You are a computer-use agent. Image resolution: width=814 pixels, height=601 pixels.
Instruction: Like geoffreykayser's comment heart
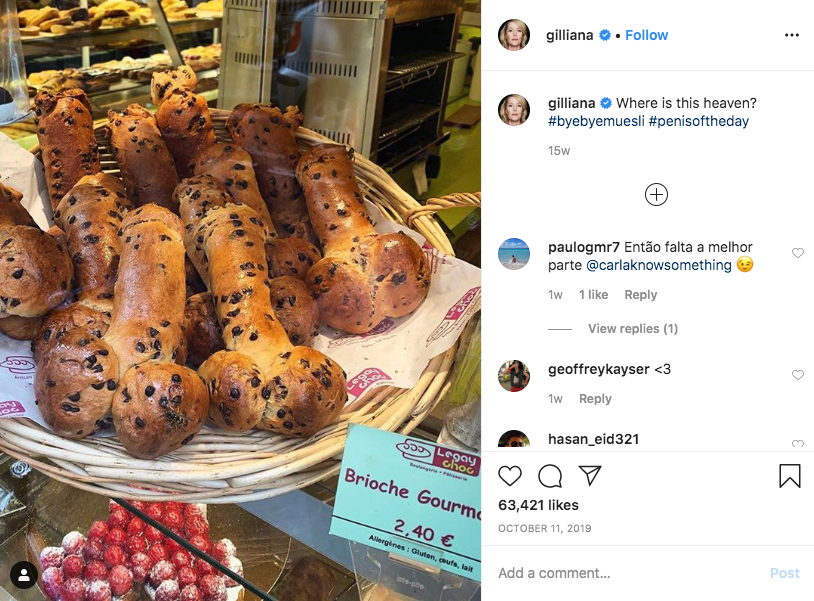click(798, 375)
